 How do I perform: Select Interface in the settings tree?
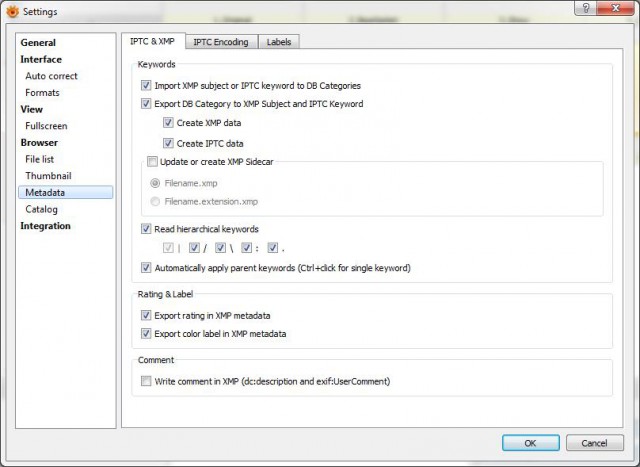click(41, 59)
